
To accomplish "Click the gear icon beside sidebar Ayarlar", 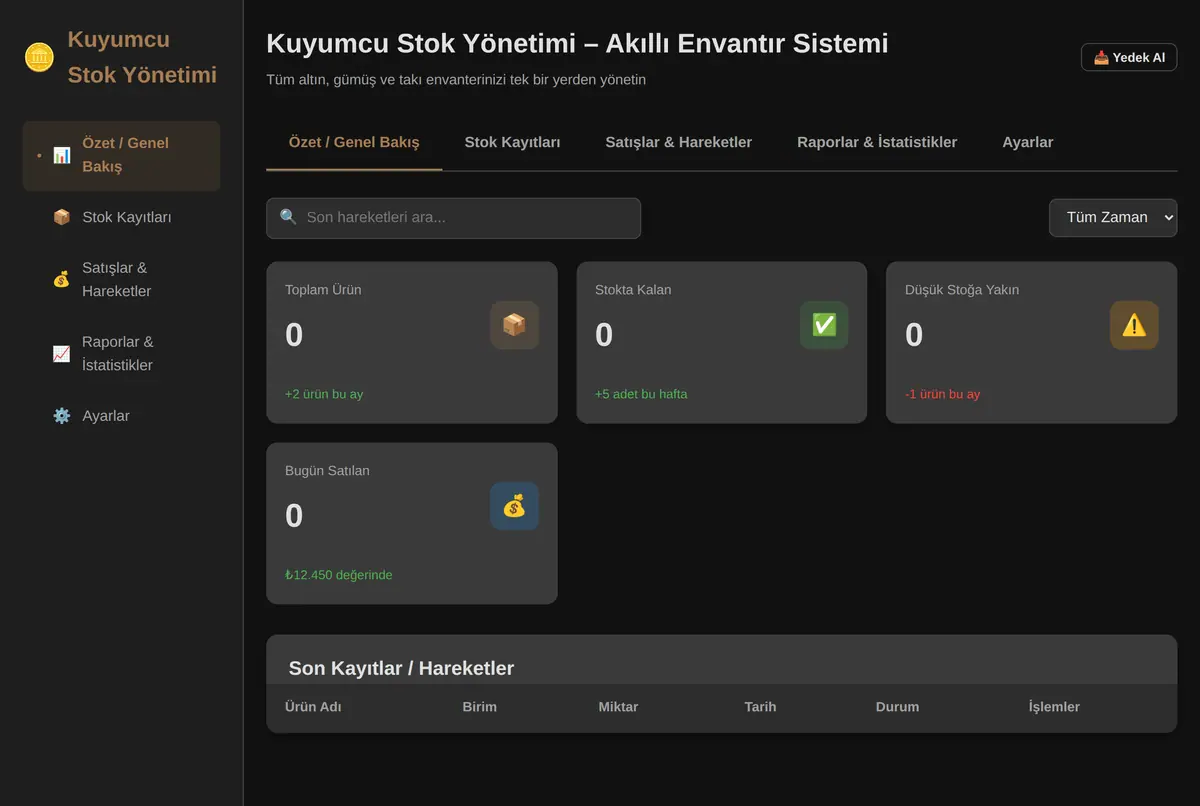I will [62, 416].
